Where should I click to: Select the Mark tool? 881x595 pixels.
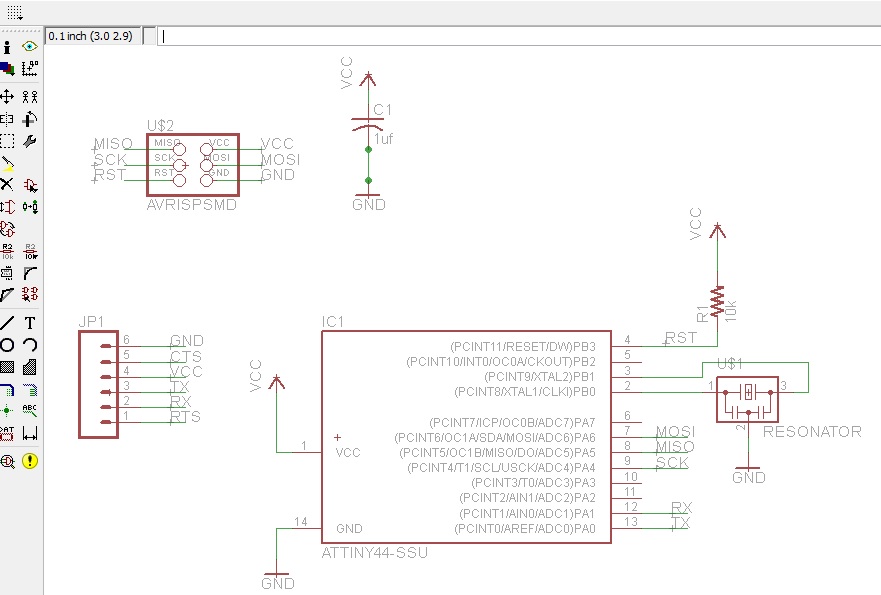(x=30, y=69)
